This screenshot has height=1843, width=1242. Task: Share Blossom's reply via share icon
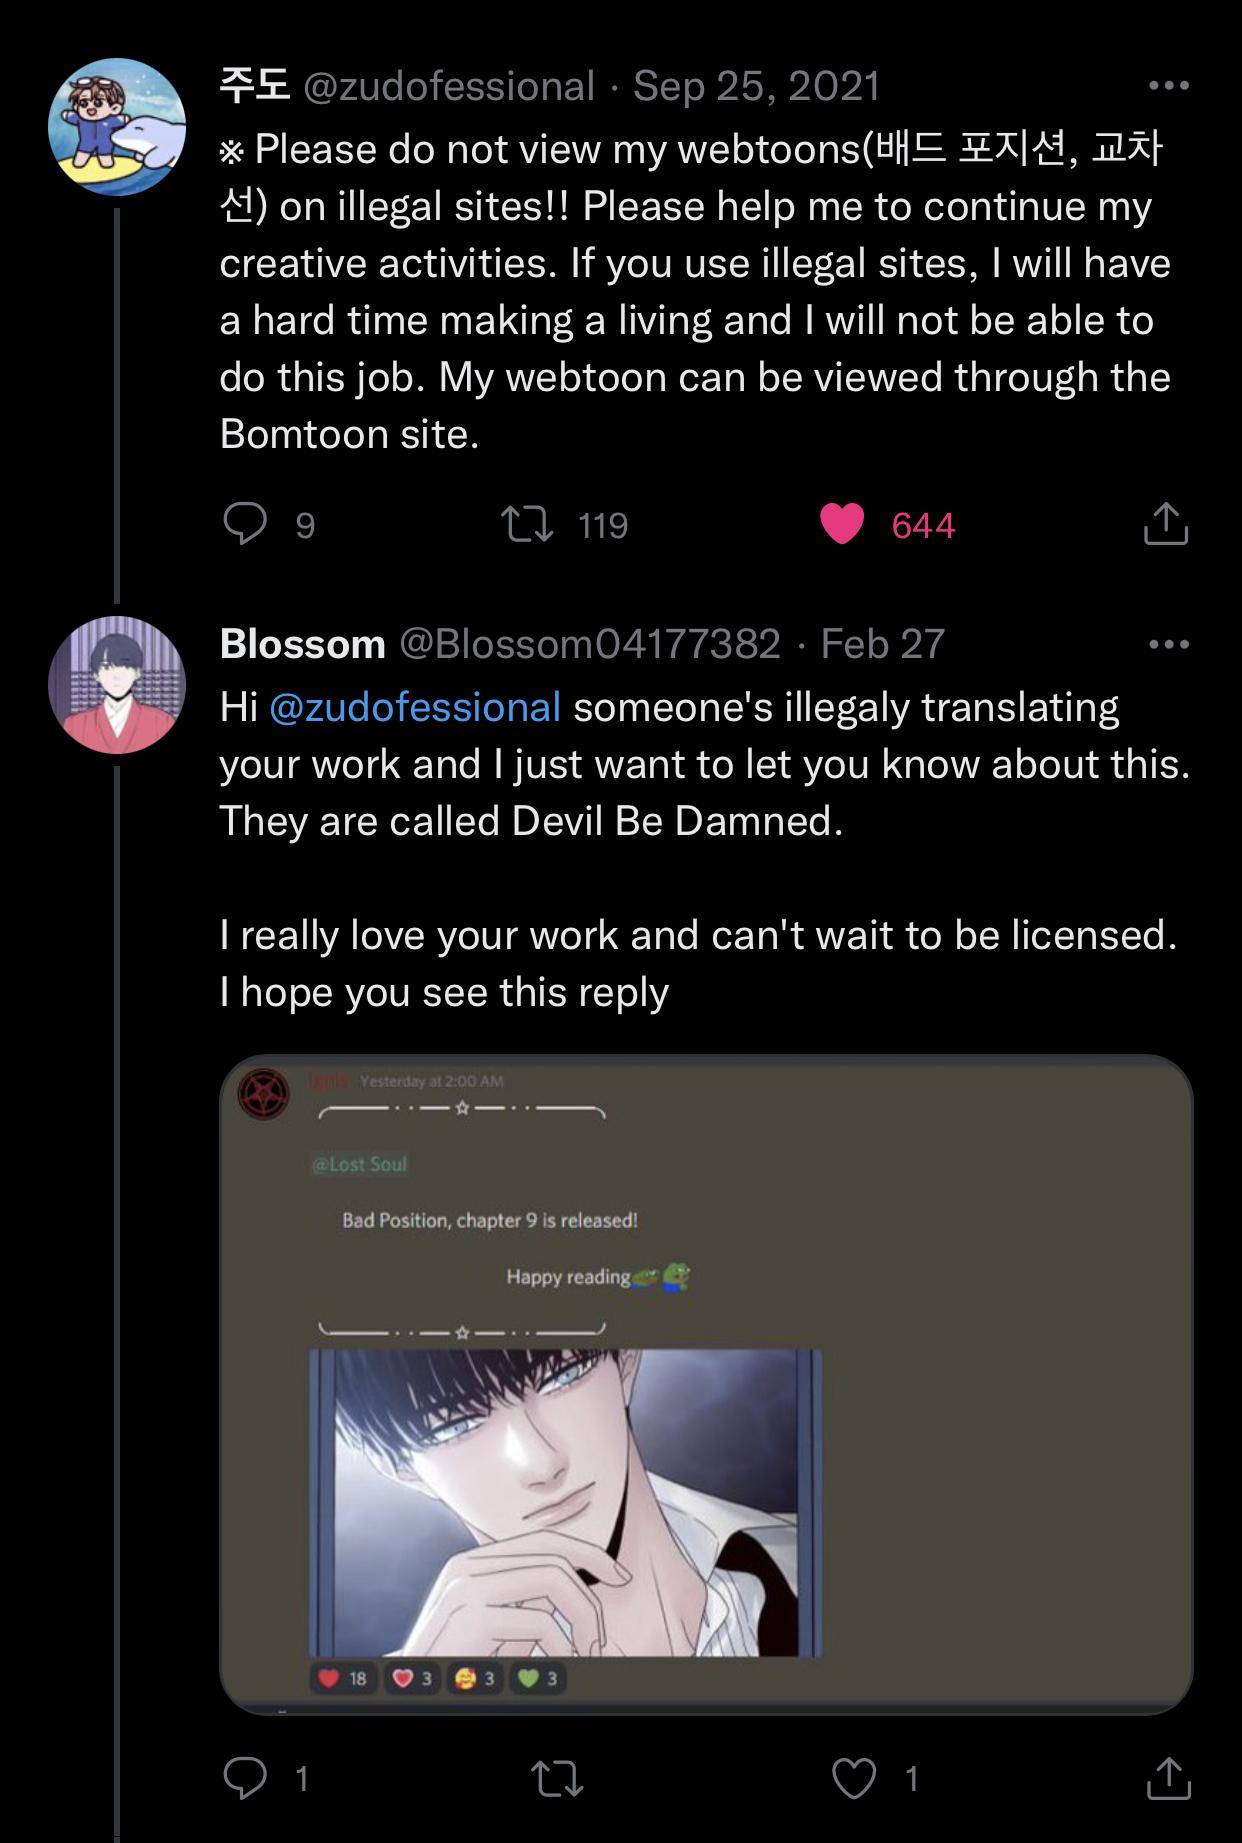pos(1165,1778)
